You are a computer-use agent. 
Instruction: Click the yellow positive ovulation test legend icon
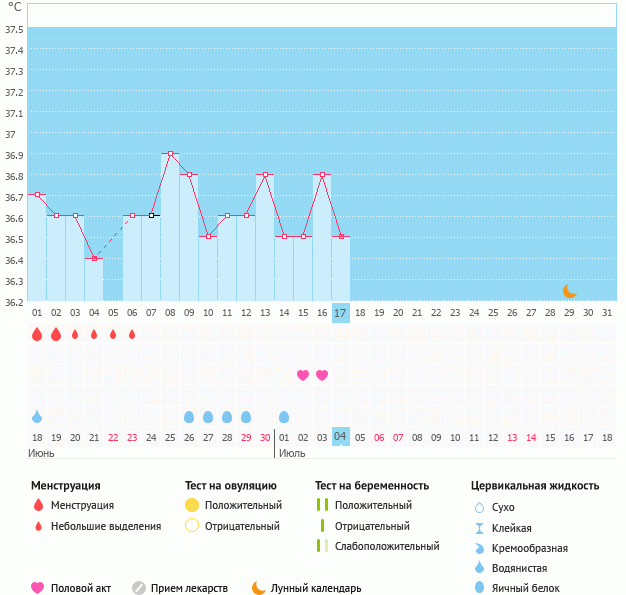pos(192,506)
